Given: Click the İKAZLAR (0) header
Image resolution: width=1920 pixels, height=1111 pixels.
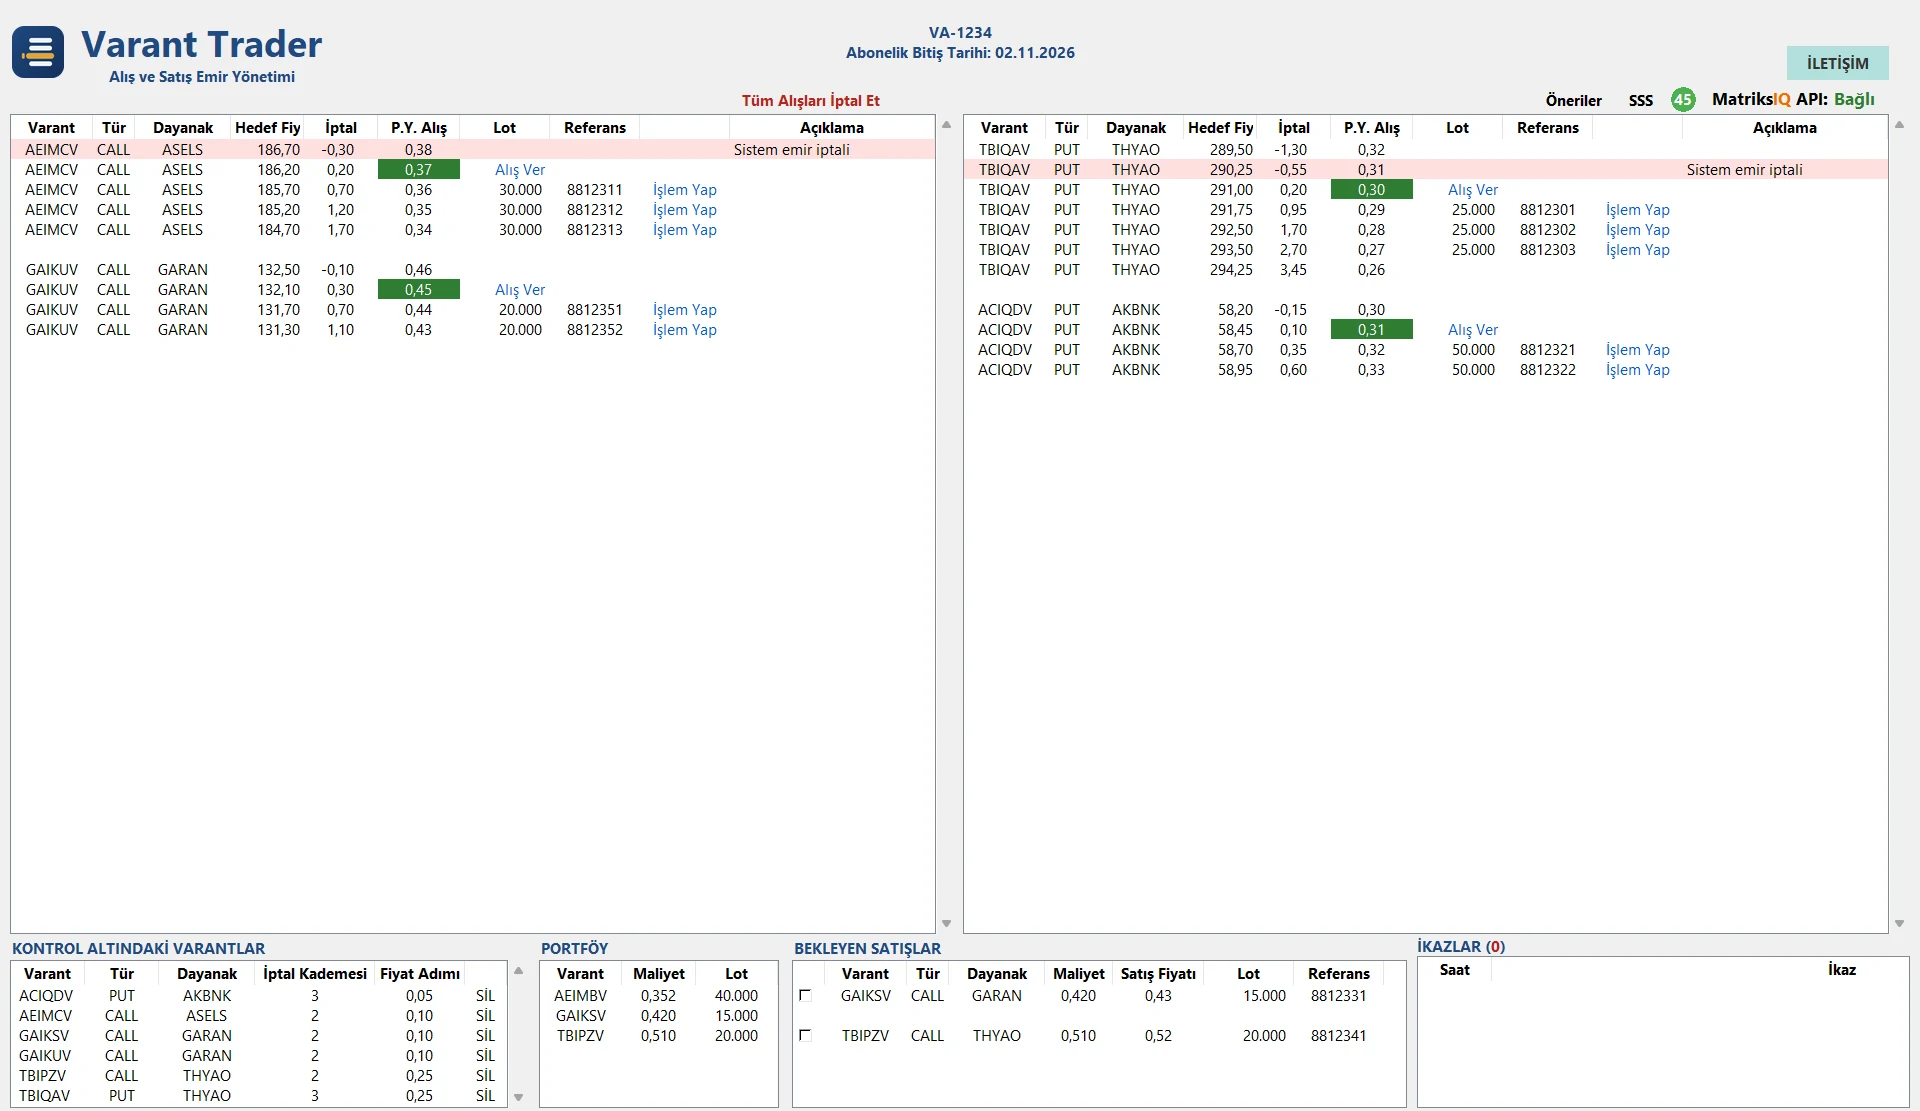Looking at the screenshot, I should 1461,946.
